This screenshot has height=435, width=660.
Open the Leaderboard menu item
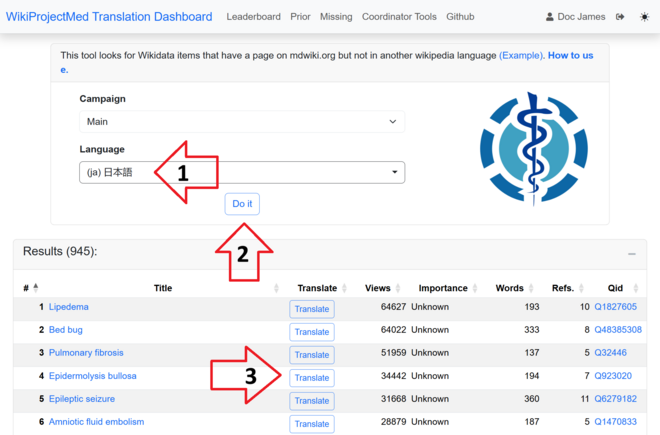[253, 17]
